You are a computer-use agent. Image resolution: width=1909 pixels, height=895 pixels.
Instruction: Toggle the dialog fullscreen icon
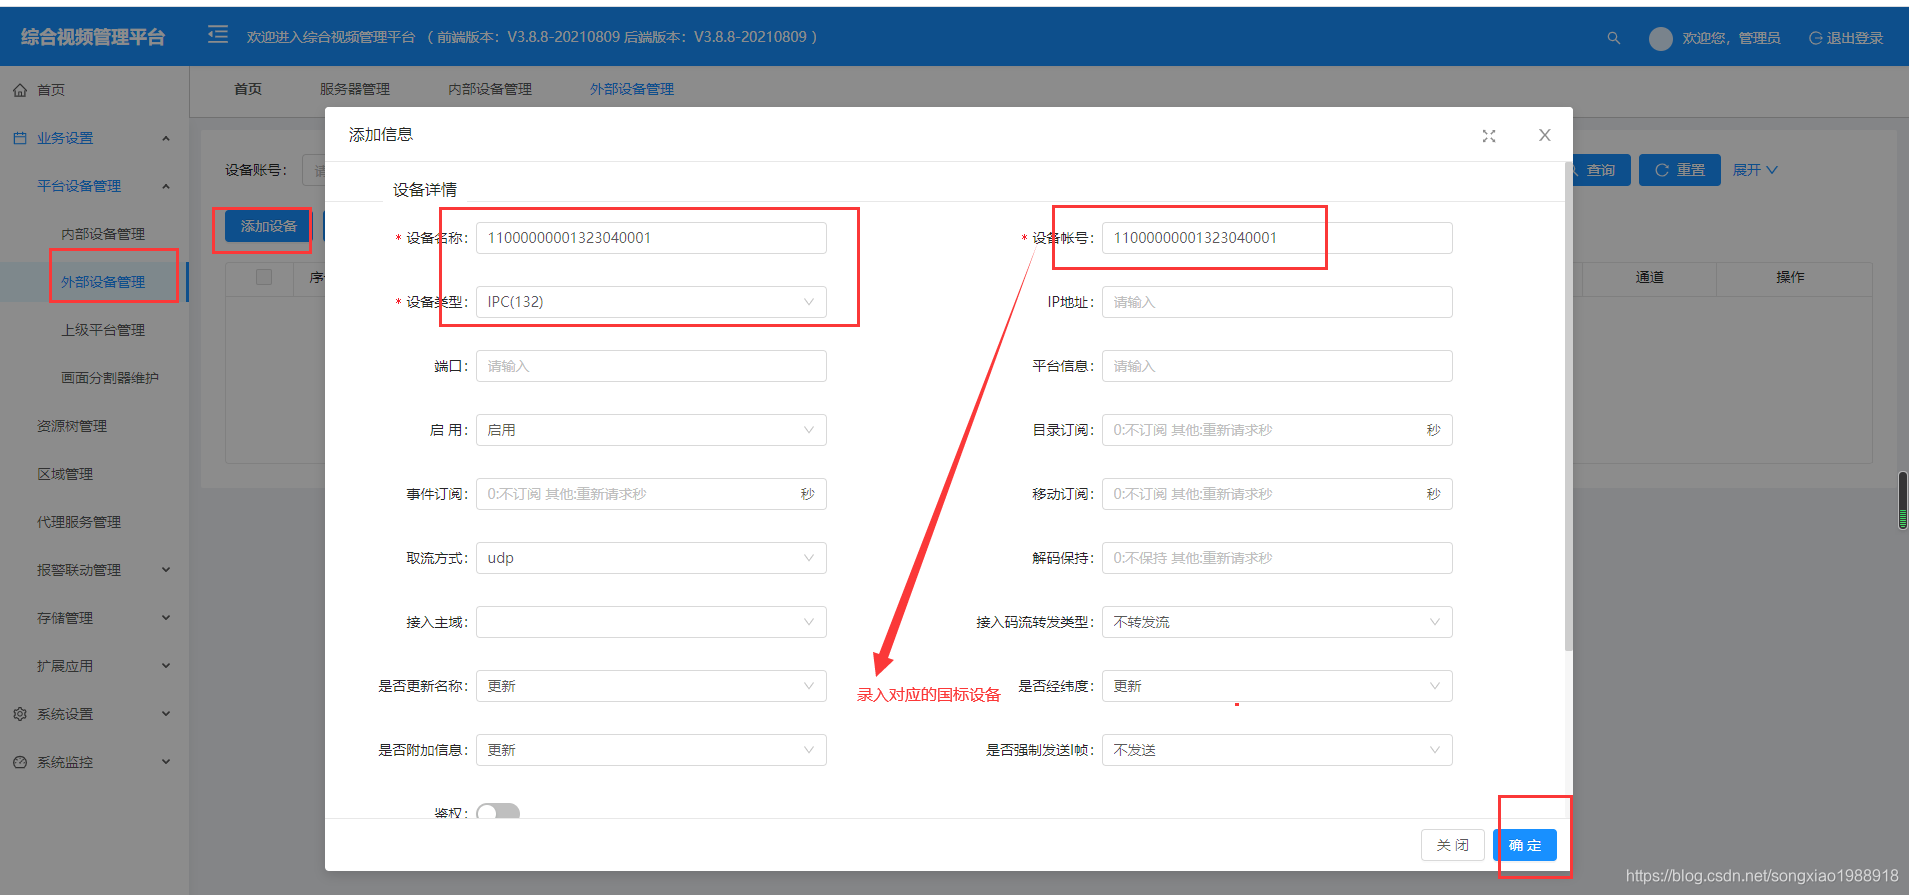[x=1489, y=136]
